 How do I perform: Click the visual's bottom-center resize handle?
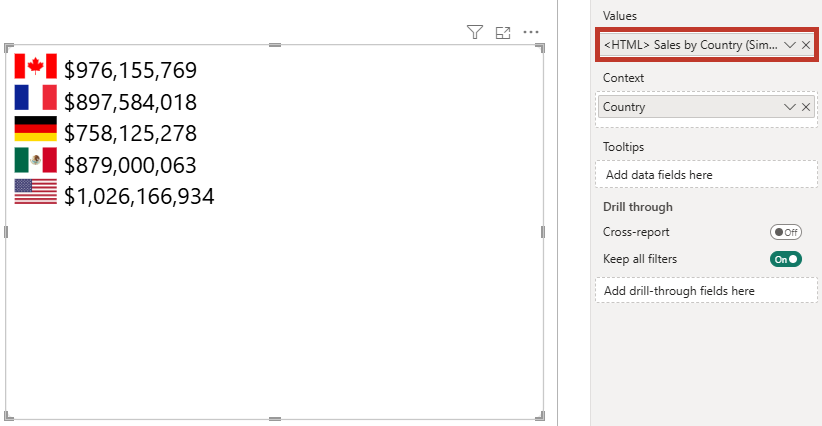click(275, 419)
